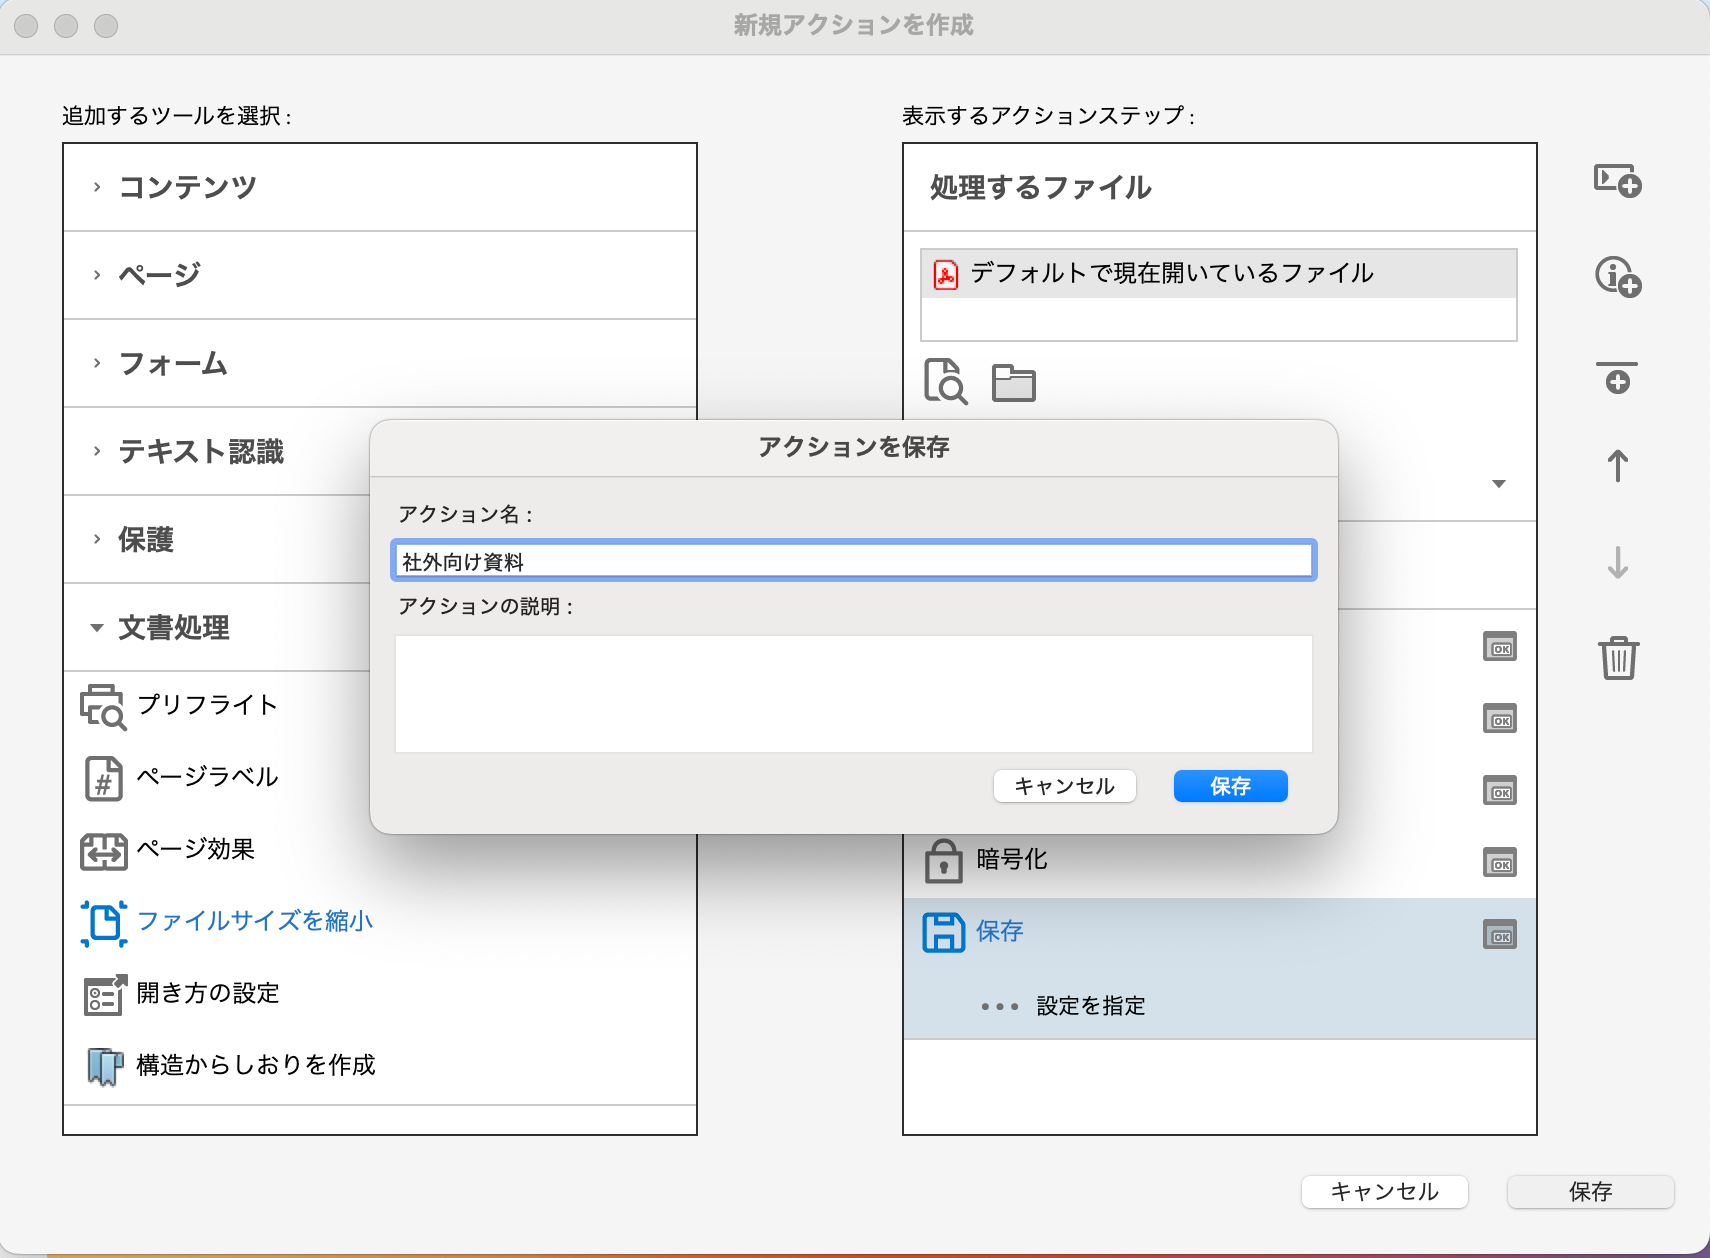Click the trash icon to delete step
The height and width of the screenshot is (1258, 1710).
point(1617,658)
